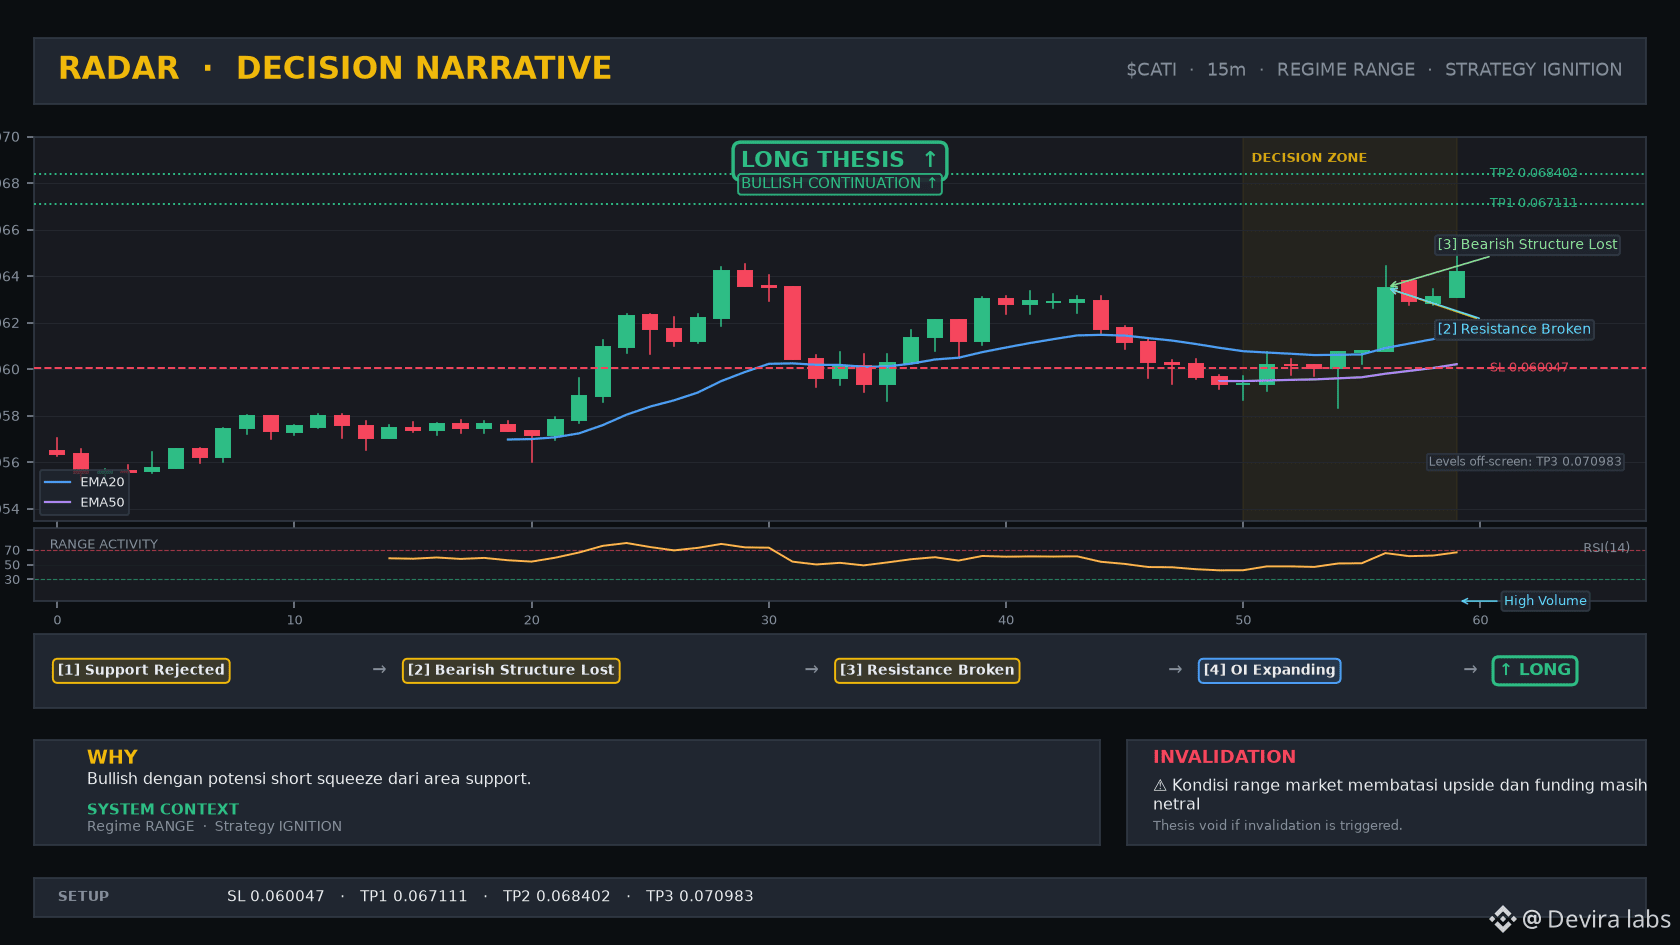
Task: Click the warning triangle in Invalidation box
Action: 1160,785
